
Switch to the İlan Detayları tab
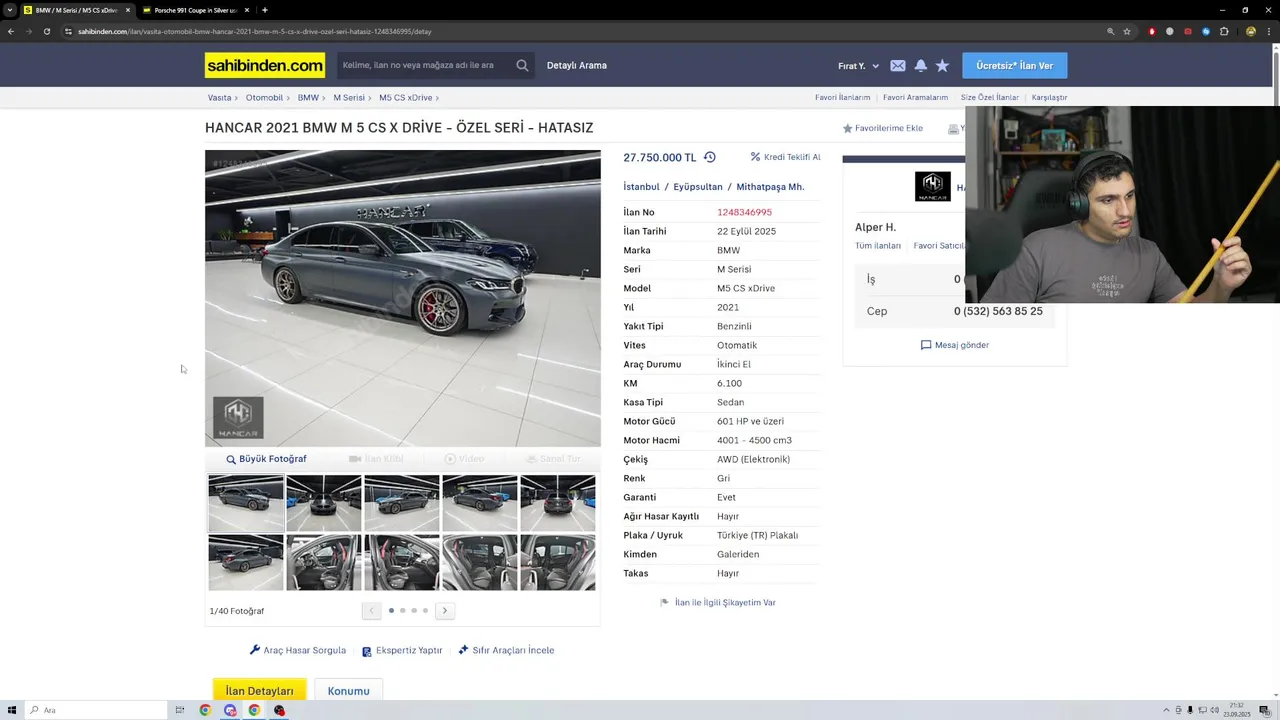pos(259,690)
